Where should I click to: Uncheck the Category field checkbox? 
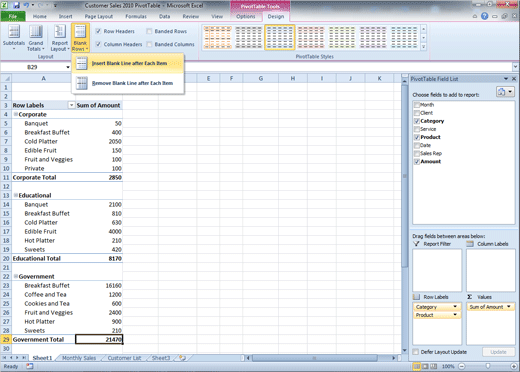coord(417,121)
